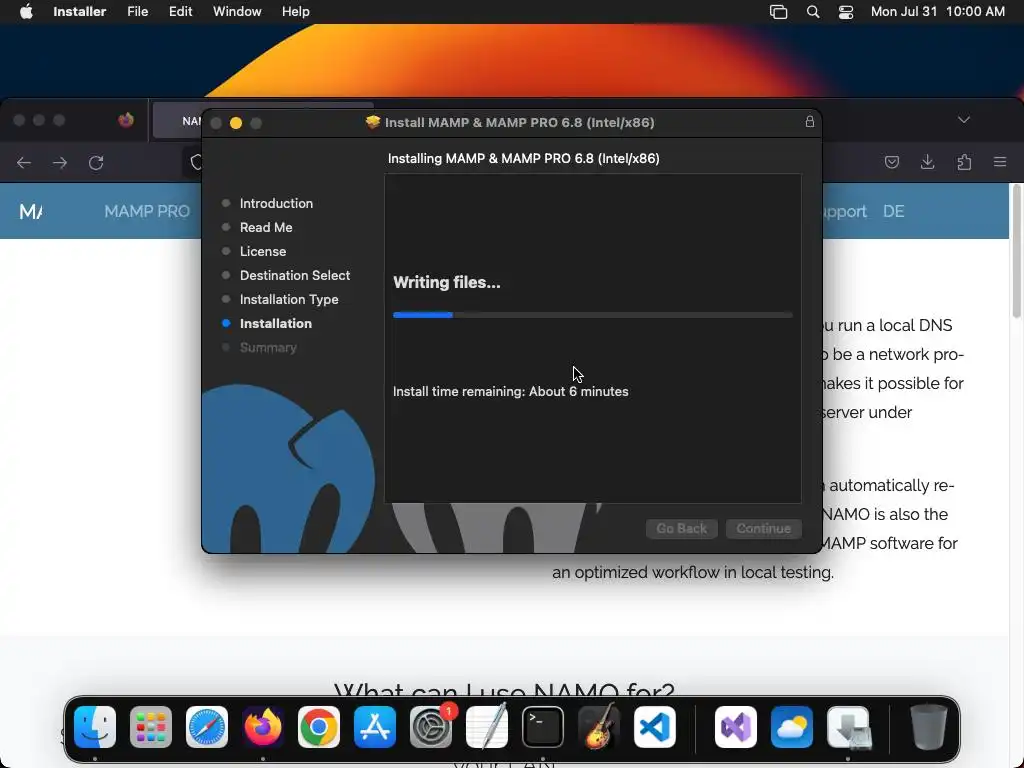1024x768 pixels.
Task: Click the date and time in menu bar
Action: coord(938,12)
